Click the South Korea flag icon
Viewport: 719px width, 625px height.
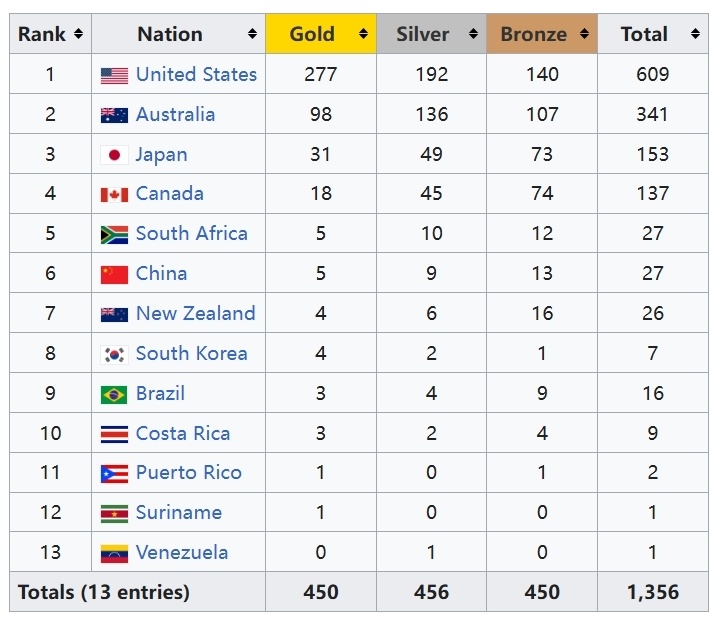pyautogui.click(x=114, y=355)
